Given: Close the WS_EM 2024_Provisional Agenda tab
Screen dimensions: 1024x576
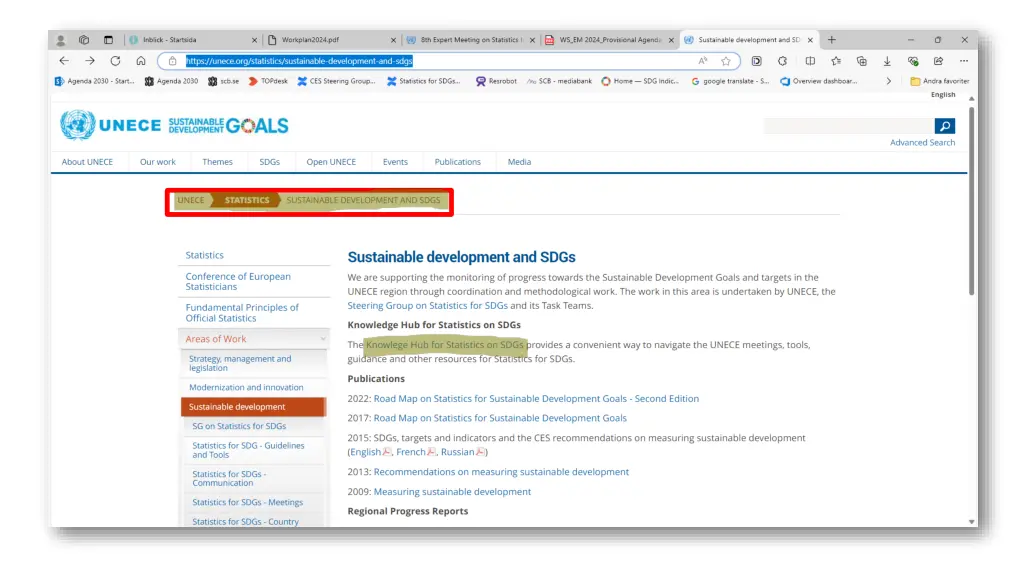Looking at the screenshot, I should coord(671,40).
